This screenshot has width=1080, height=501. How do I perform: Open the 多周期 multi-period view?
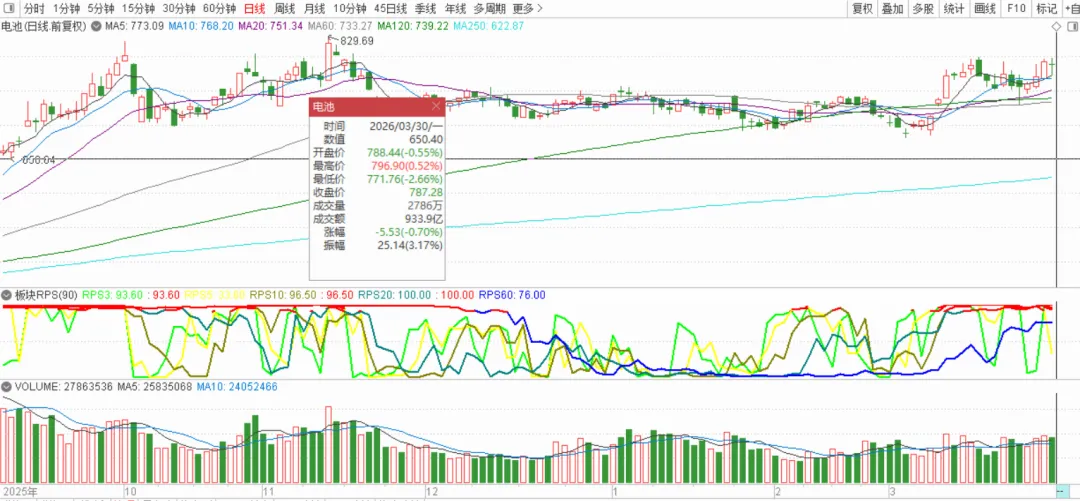[x=490, y=9]
